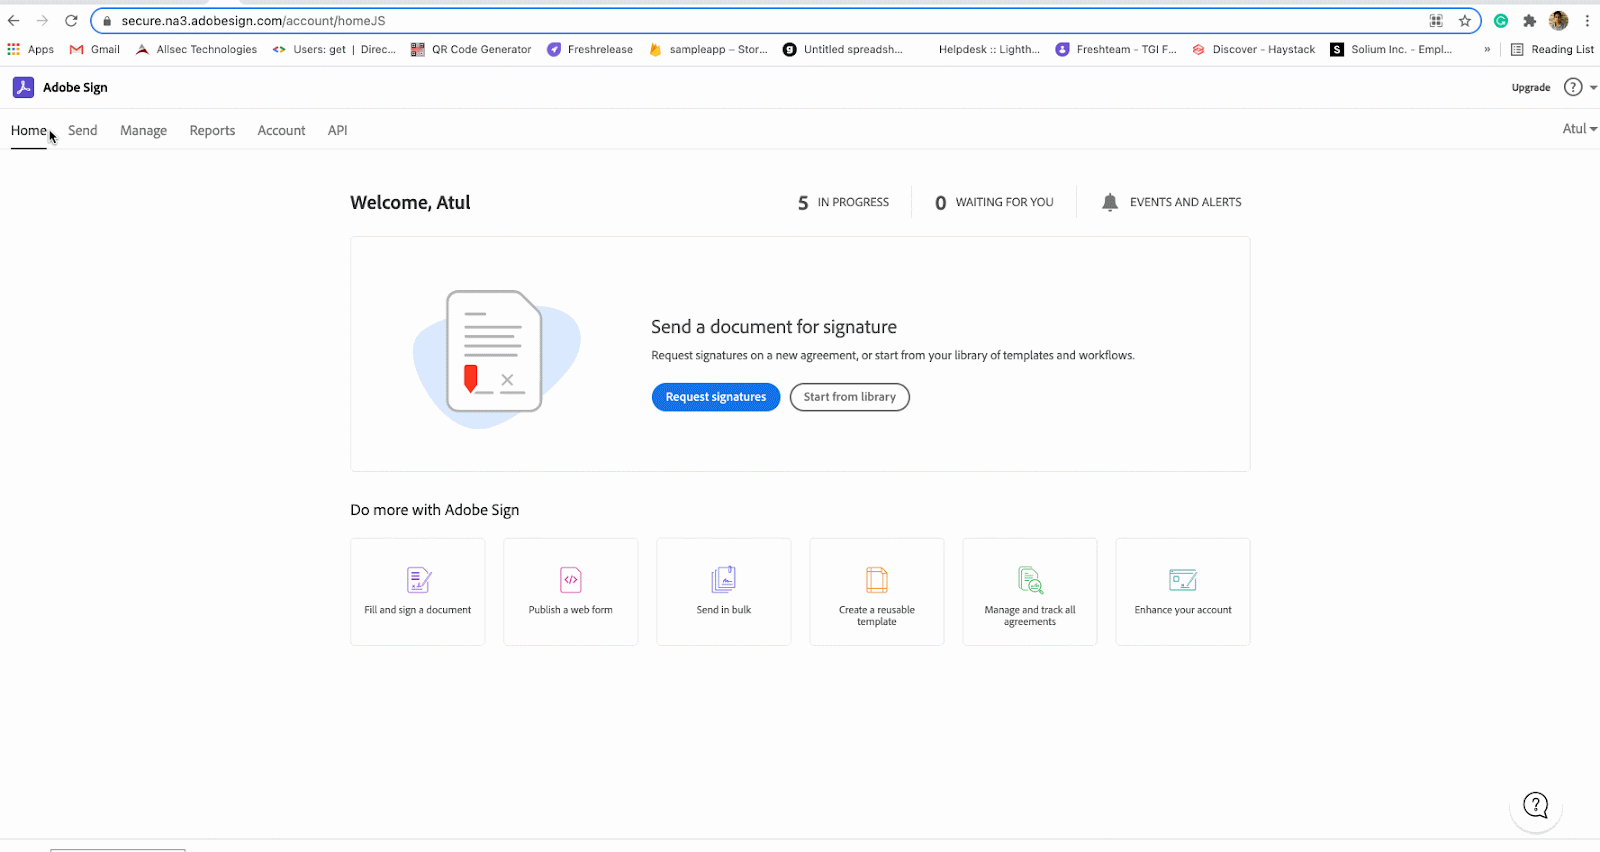Open the Reading List

[x=1552, y=49]
